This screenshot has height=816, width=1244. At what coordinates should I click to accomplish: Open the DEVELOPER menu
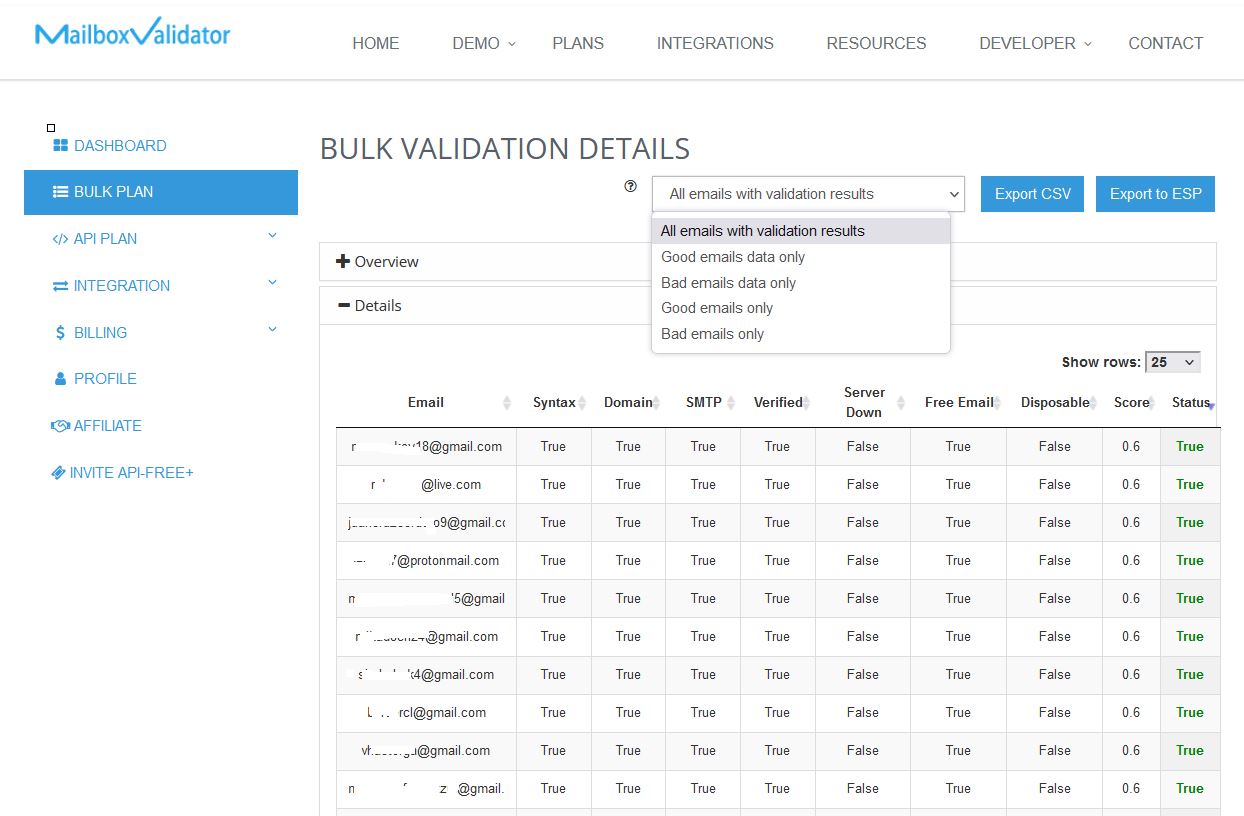pyautogui.click(x=1028, y=43)
